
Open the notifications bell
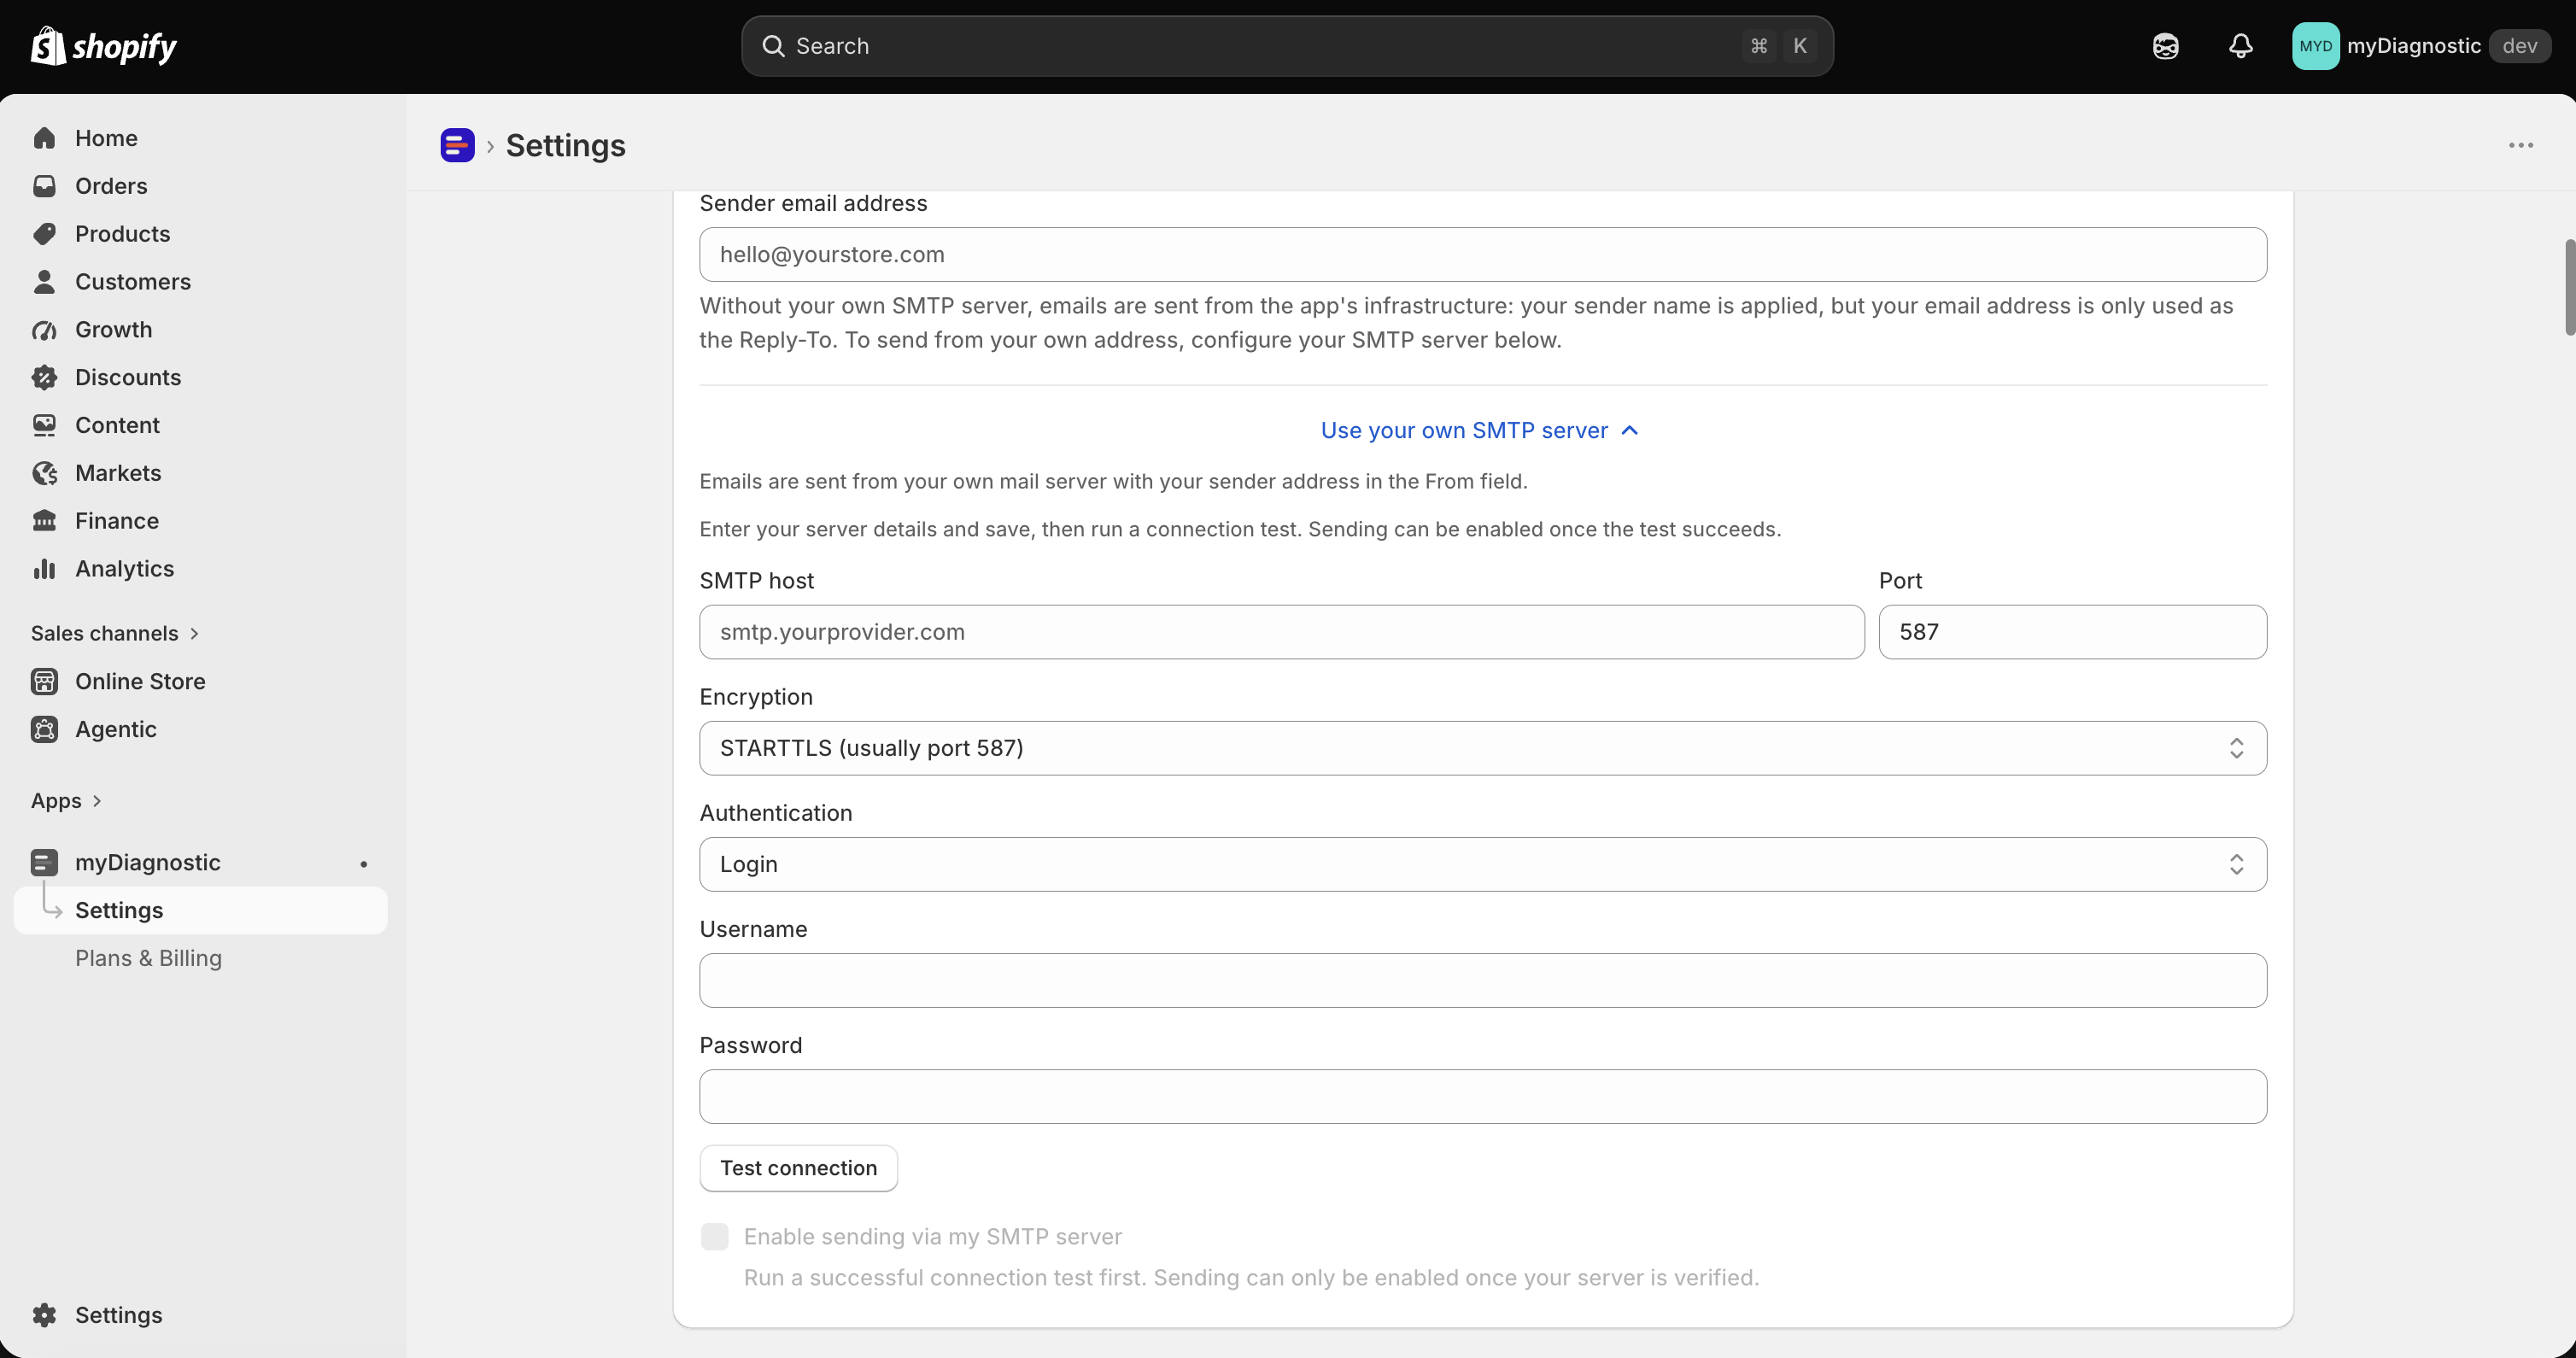coord(2240,46)
